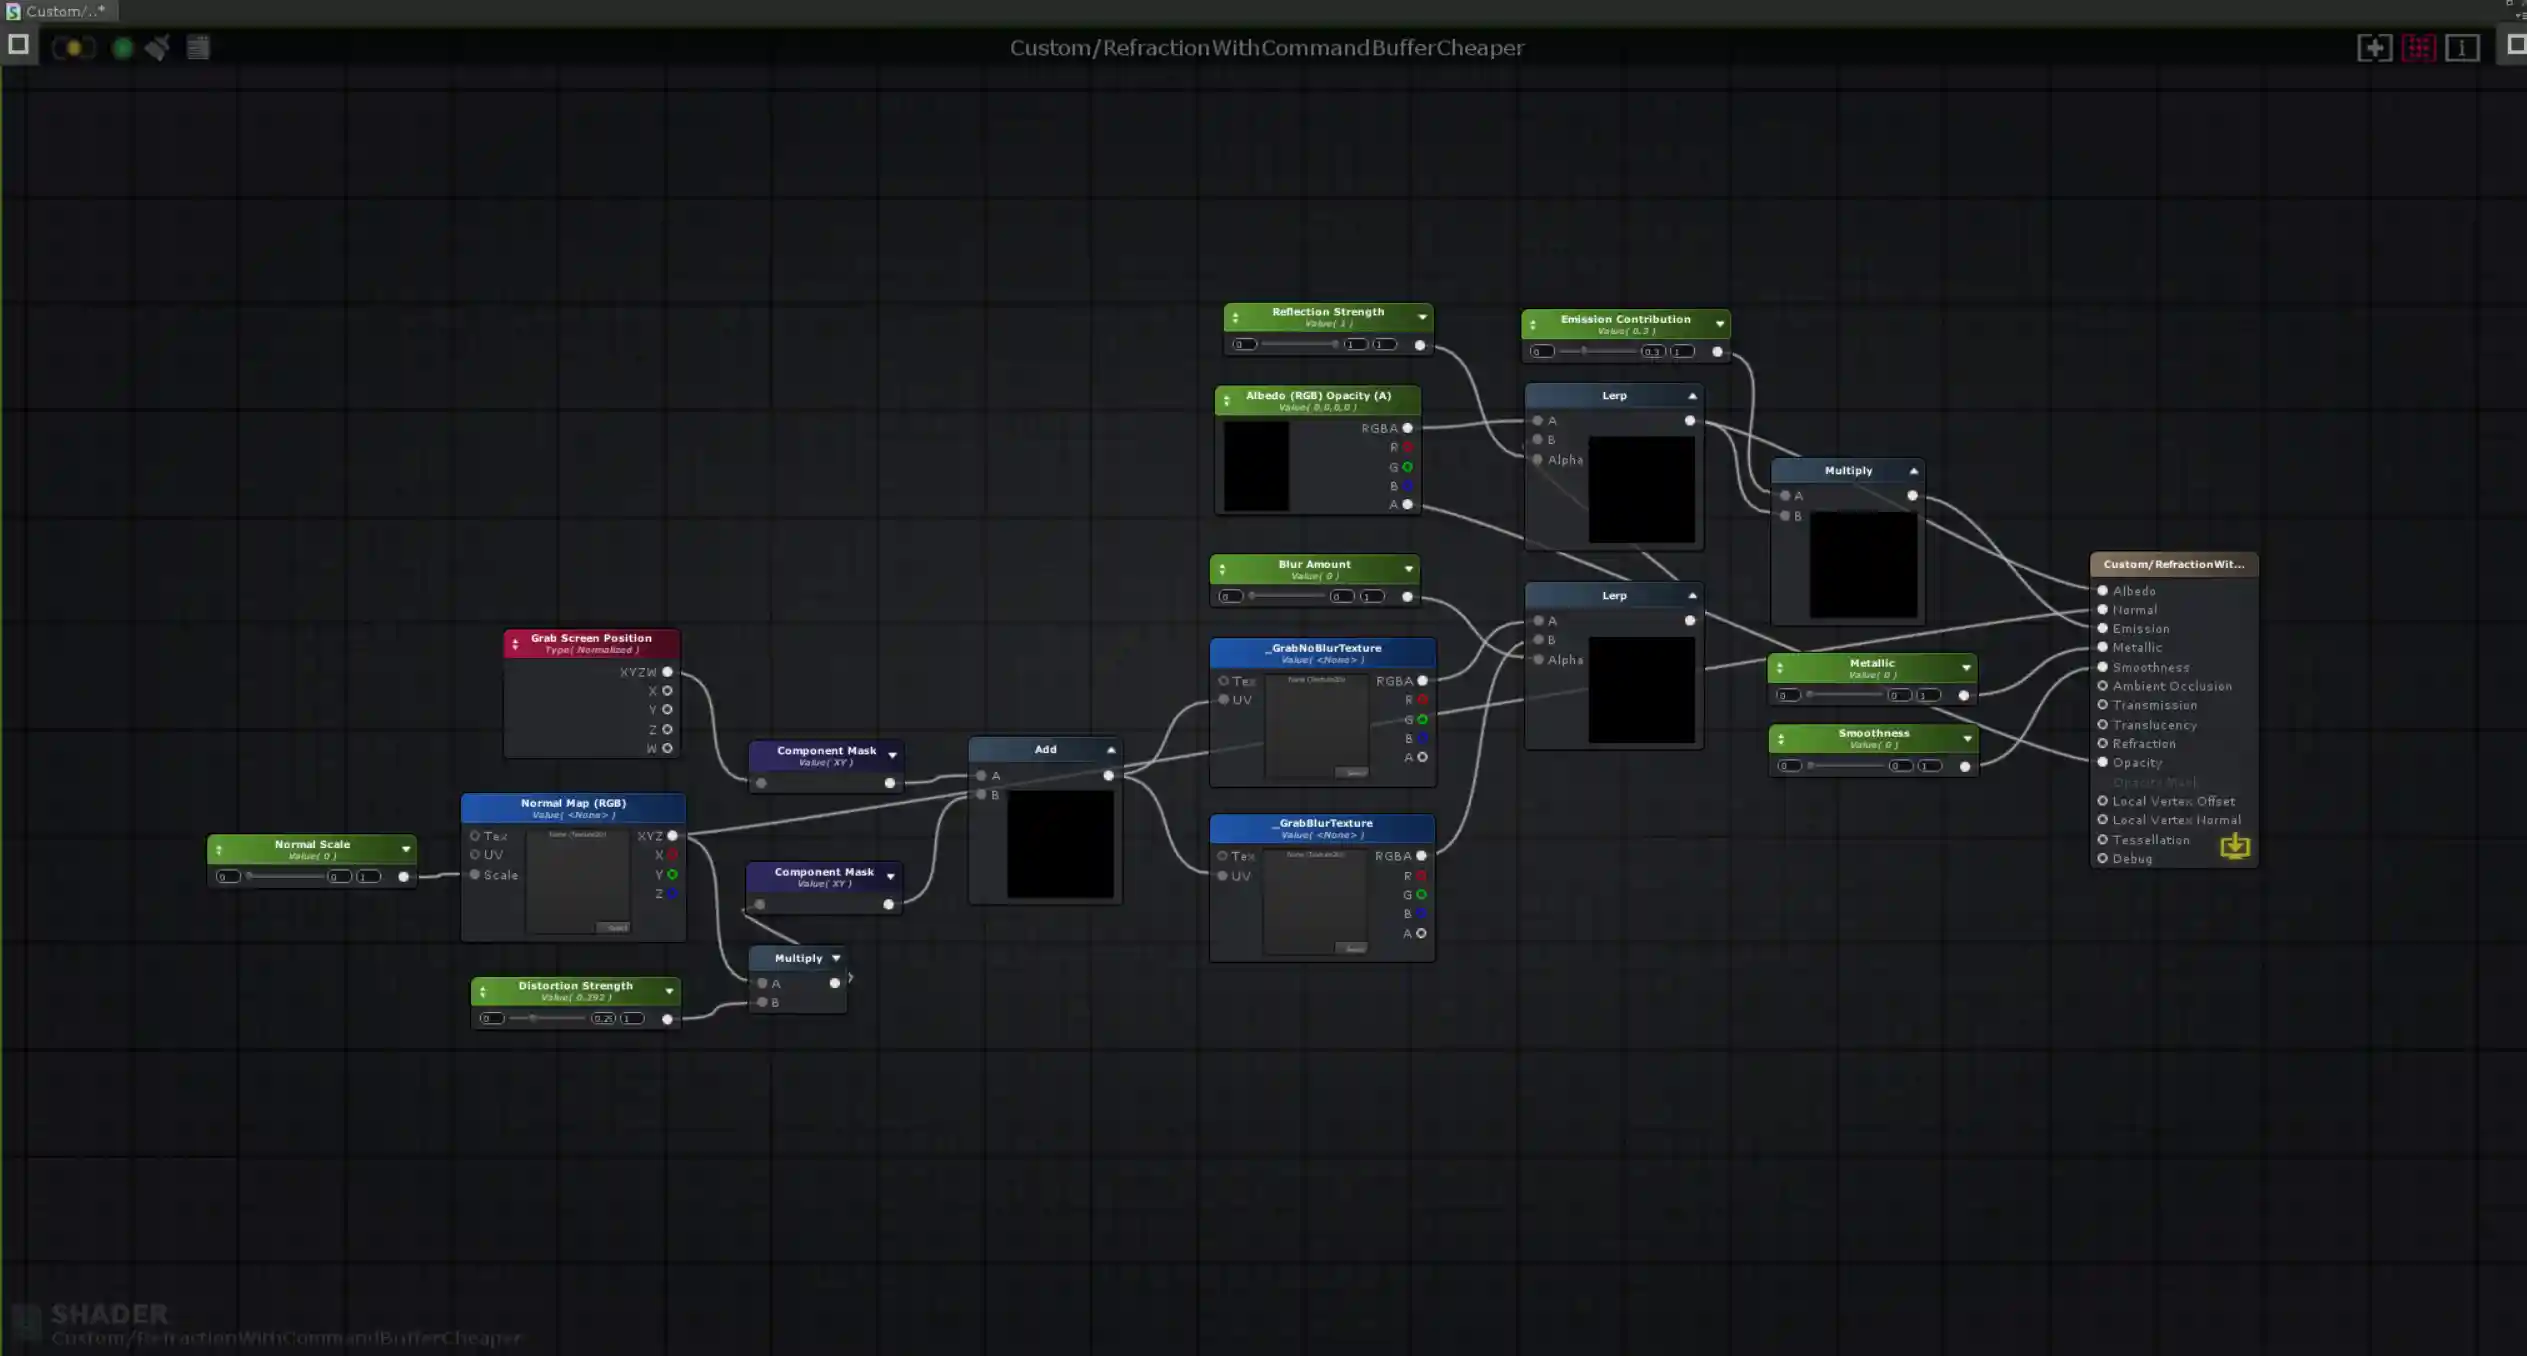The height and width of the screenshot is (1356, 2527).
Task: Open the Multiply node operation dropdown
Action: pyautogui.click(x=838, y=957)
